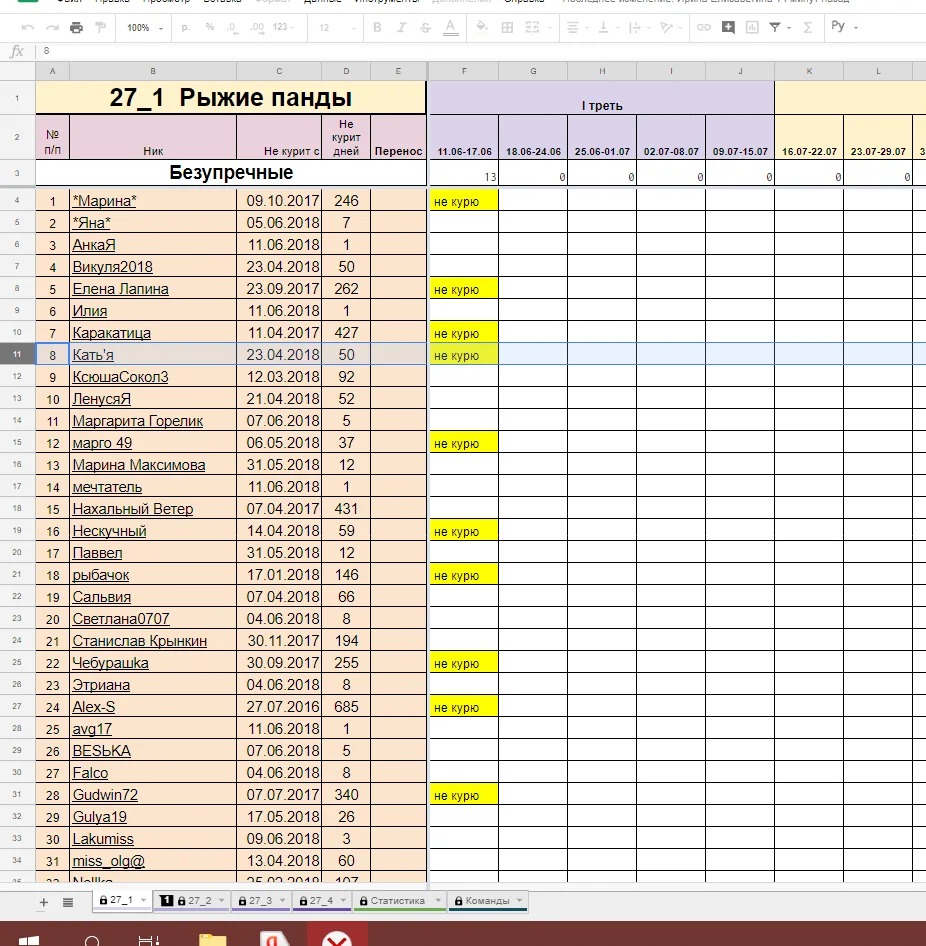926x946 pixels.
Task: Open File Explorer from the taskbar
Action: 212,939
